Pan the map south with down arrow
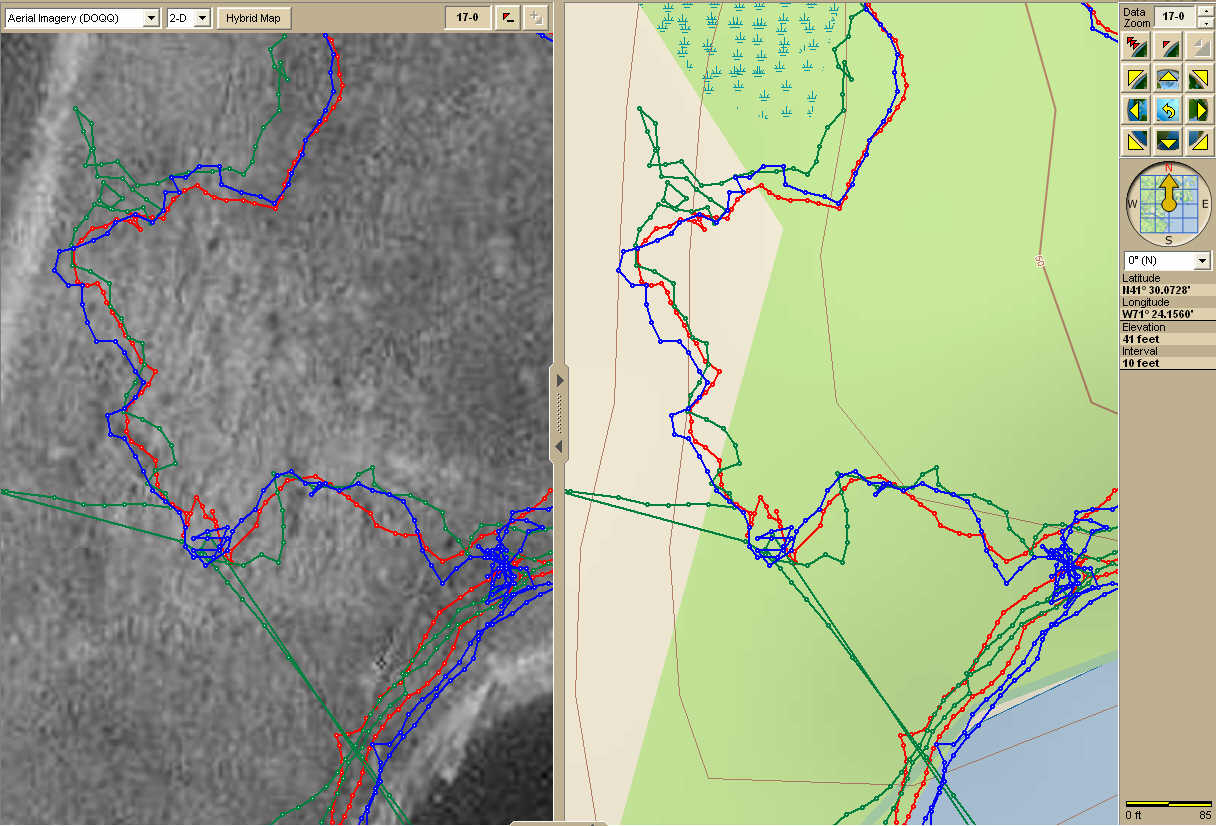Image resolution: width=1216 pixels, height=826 pixels. tap(1167, 140)
